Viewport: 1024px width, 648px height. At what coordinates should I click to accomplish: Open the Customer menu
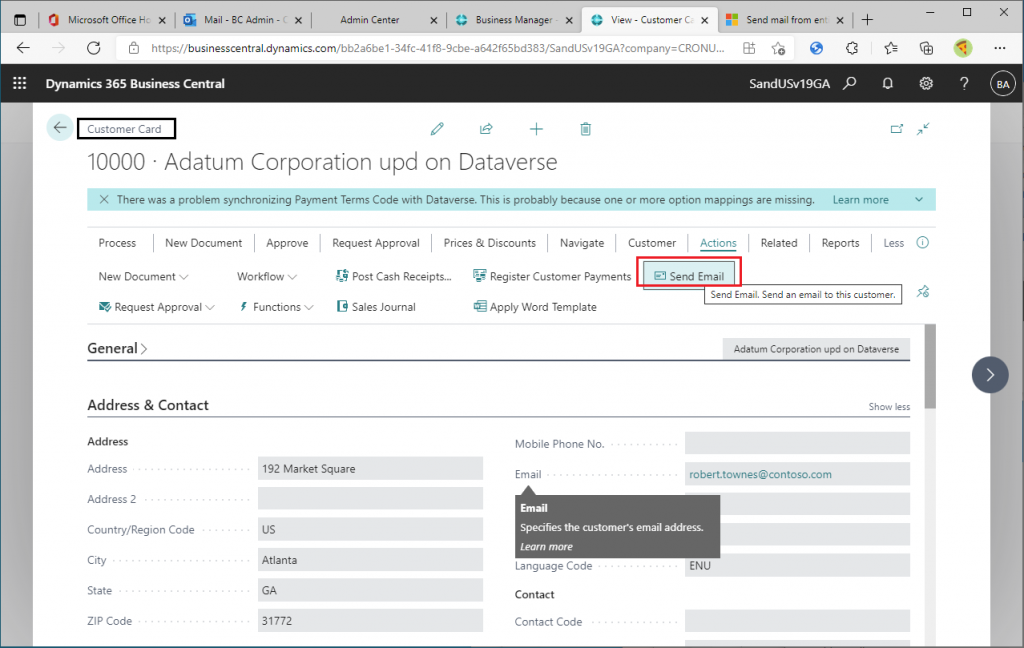tap(652, 243)
